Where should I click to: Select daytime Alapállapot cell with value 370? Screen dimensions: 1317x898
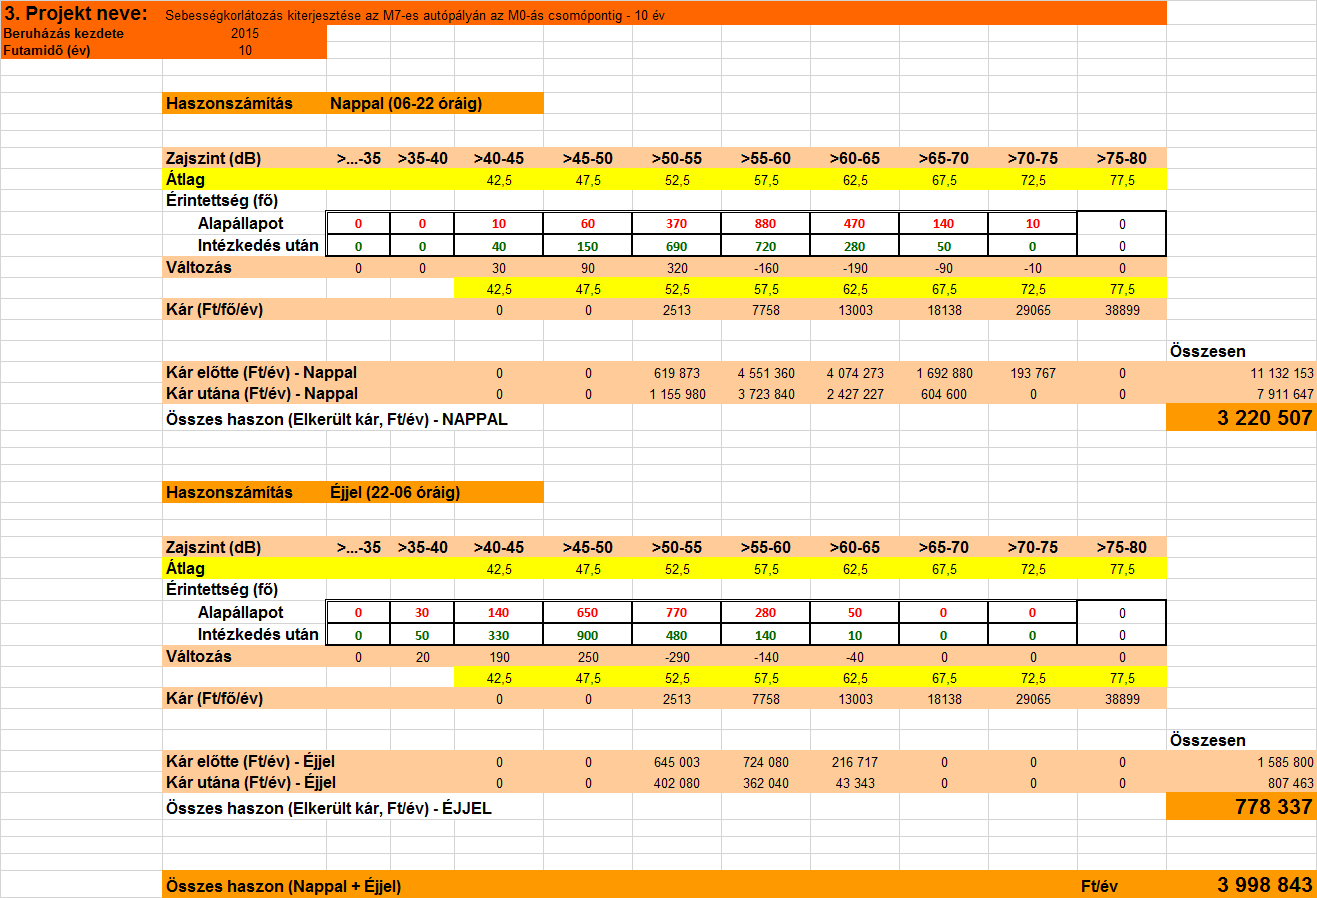[x=677, y=224]
